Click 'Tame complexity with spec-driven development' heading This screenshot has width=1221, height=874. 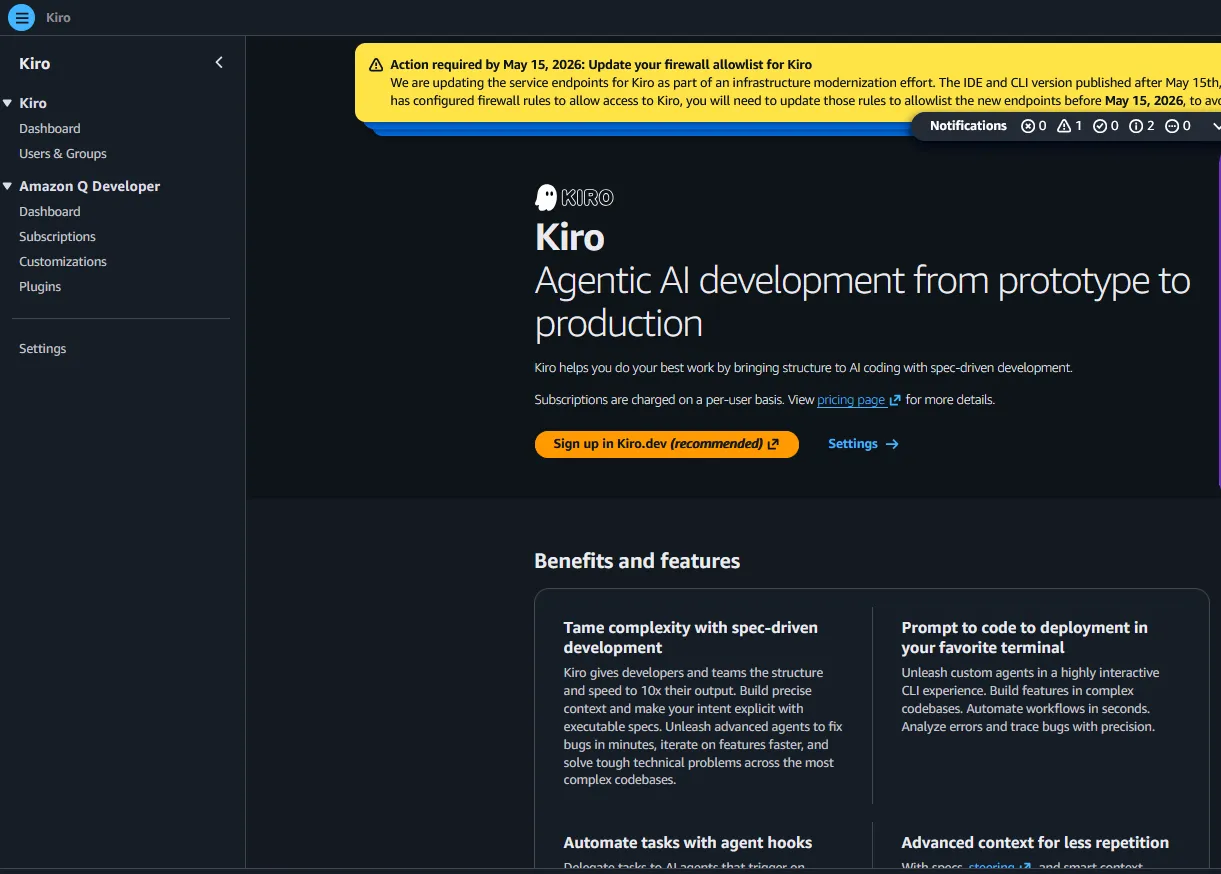690,637
